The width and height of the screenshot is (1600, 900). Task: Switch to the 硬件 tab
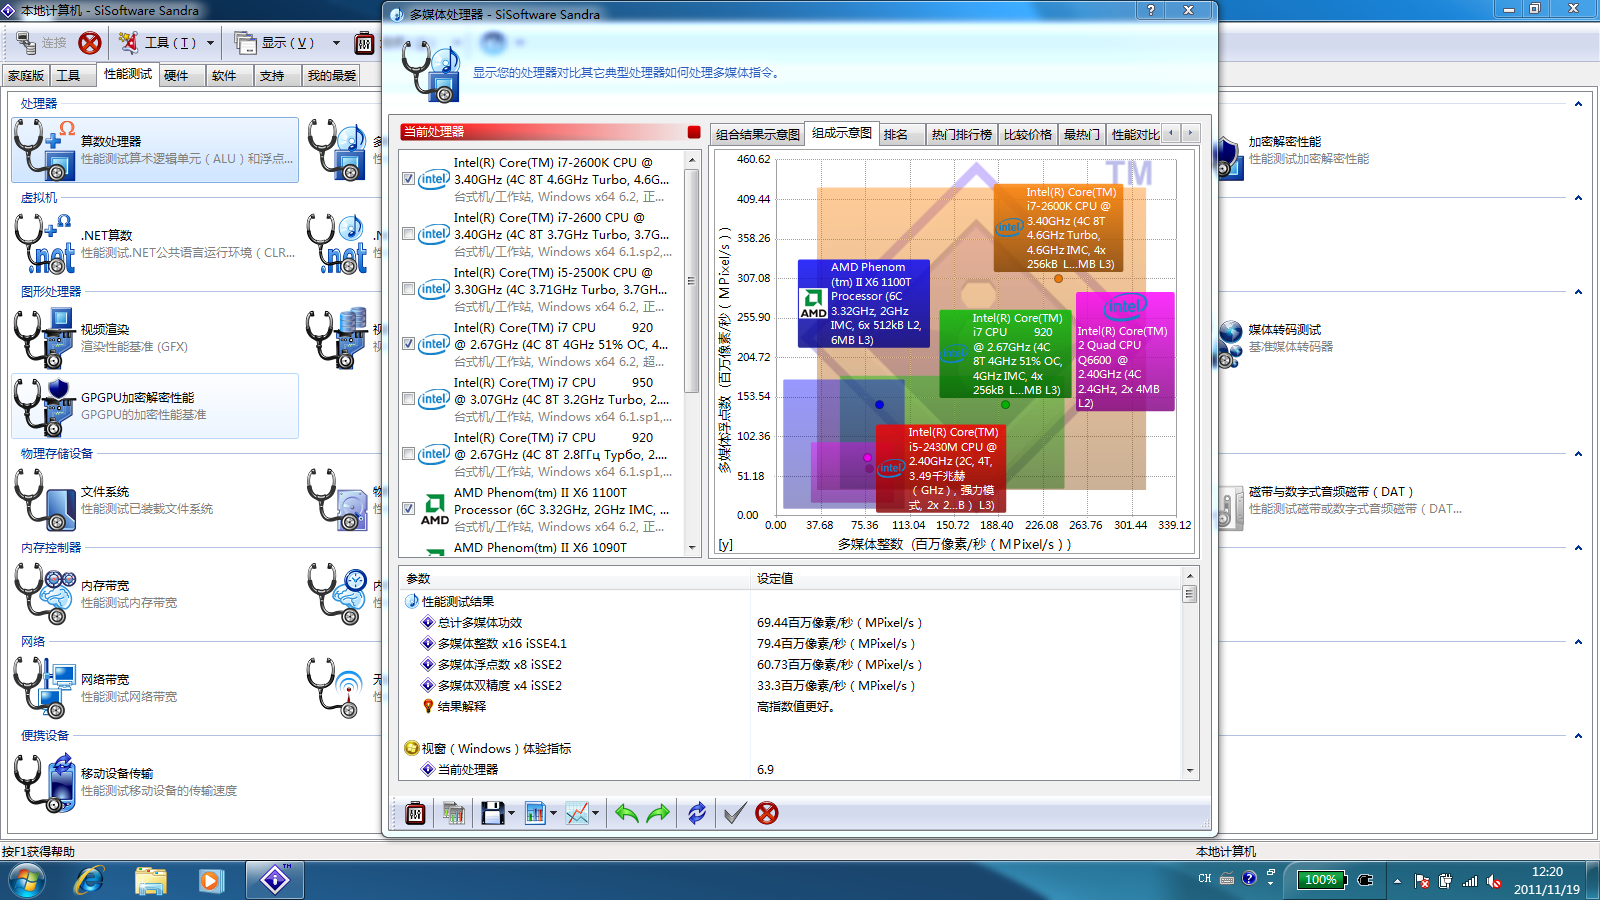tap(176, 76)
